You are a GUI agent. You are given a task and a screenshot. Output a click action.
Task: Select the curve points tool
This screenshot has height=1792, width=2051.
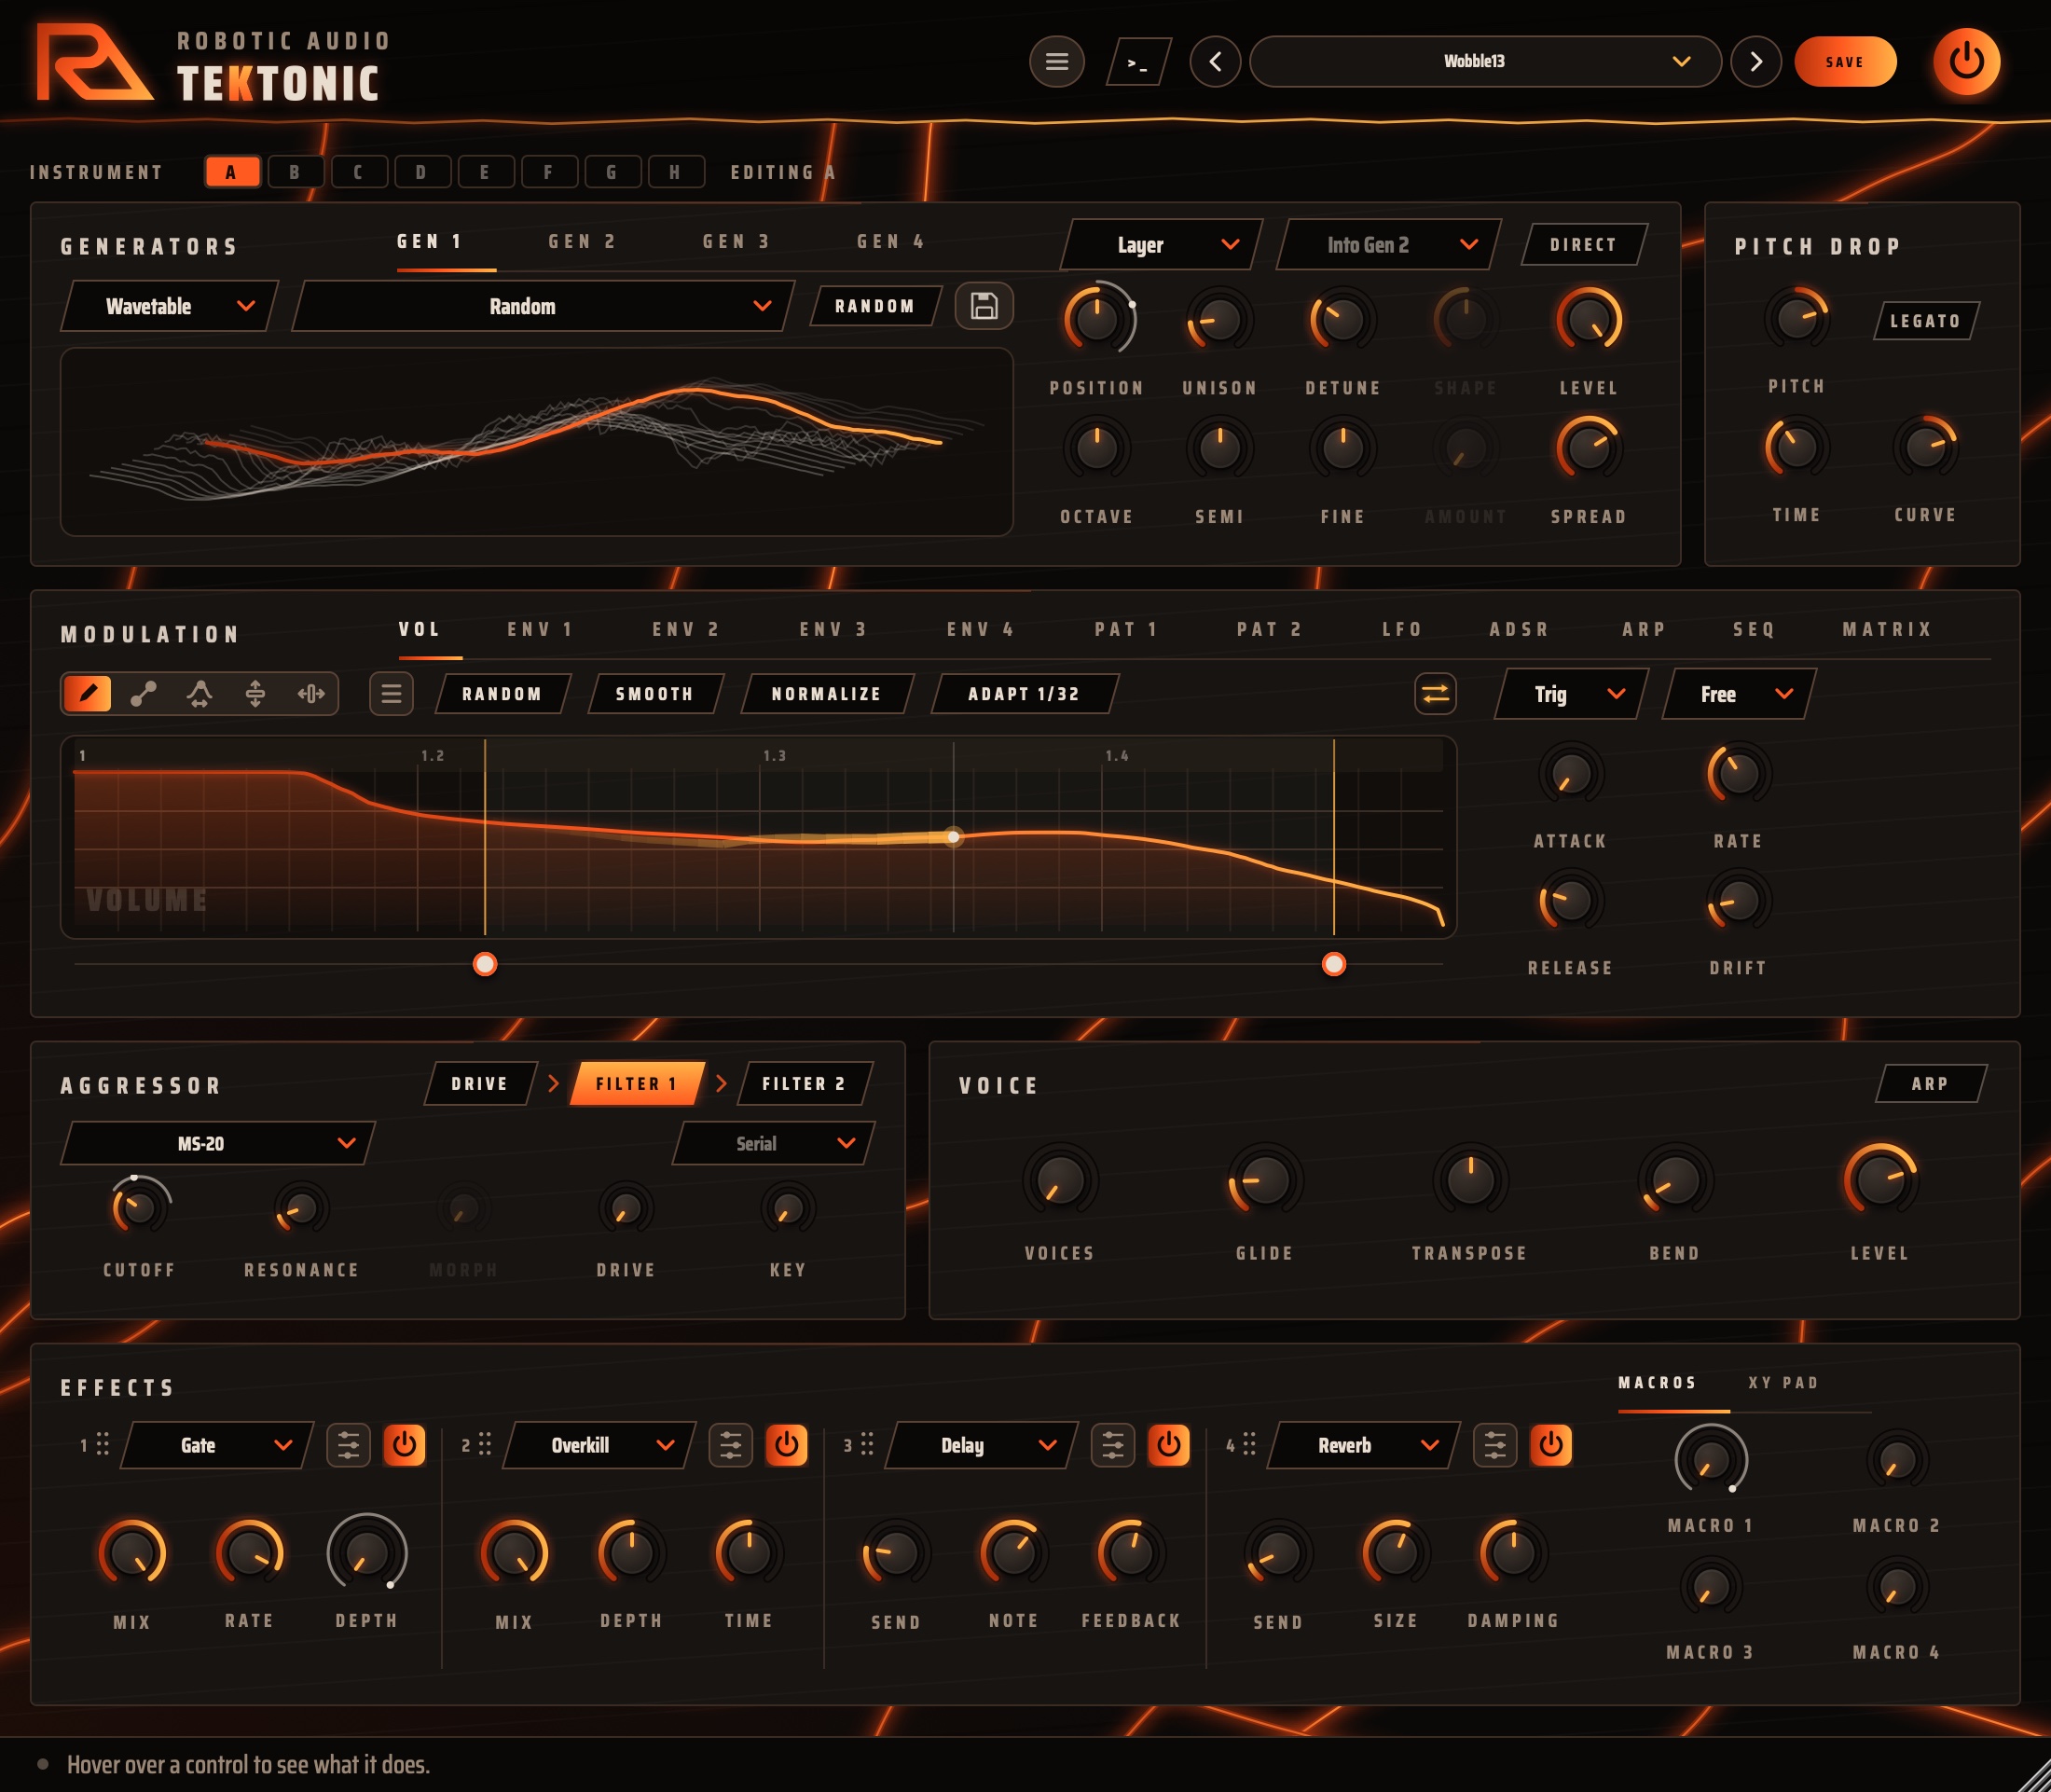(x=199, y=693)
